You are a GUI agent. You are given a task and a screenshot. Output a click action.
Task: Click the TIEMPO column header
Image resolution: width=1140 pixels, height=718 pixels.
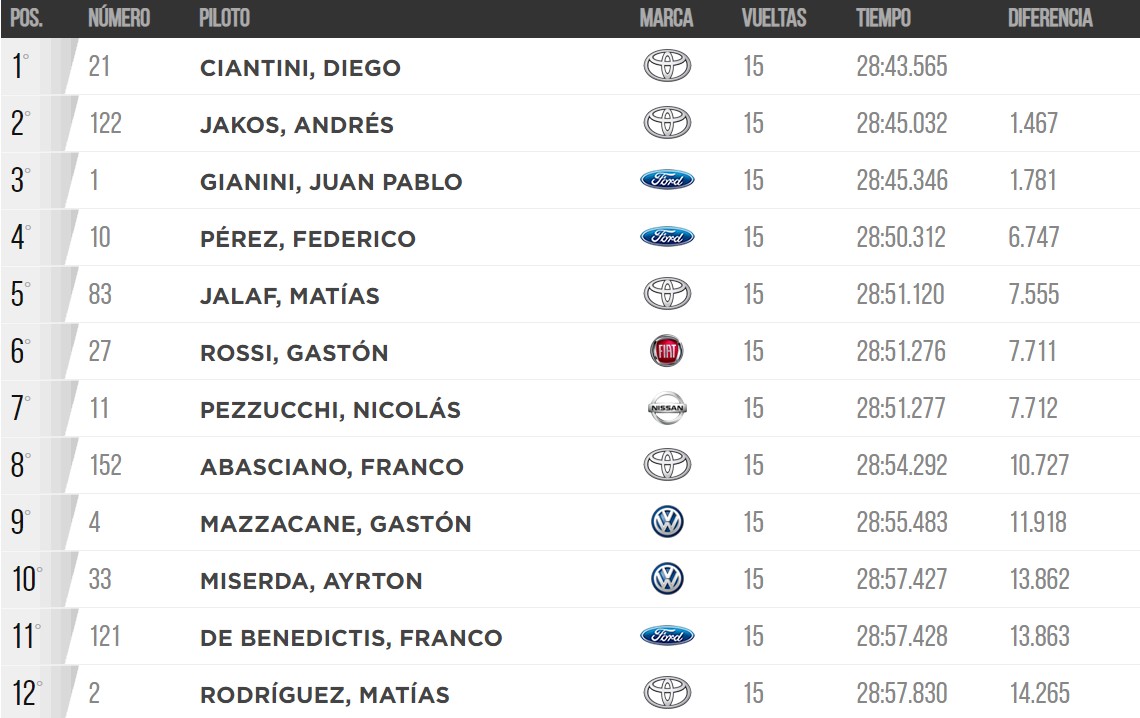coord(883,17)
